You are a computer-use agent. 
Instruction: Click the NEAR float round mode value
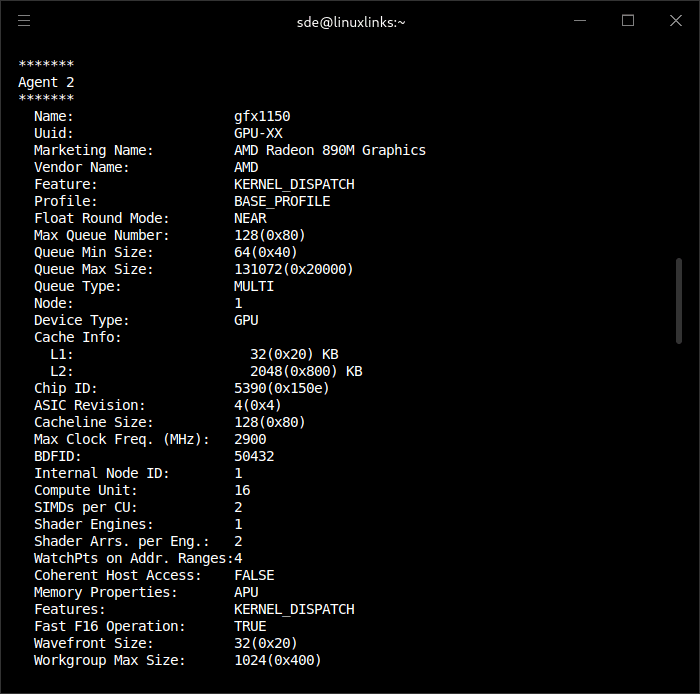click(250, 218)
